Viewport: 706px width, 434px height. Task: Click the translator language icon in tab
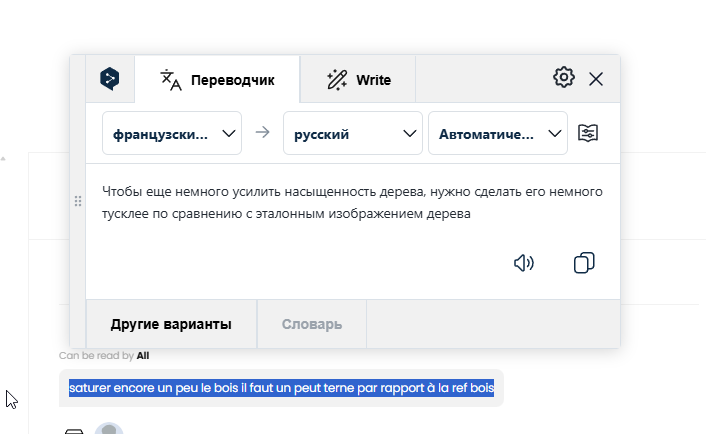(x=171, y=80)
